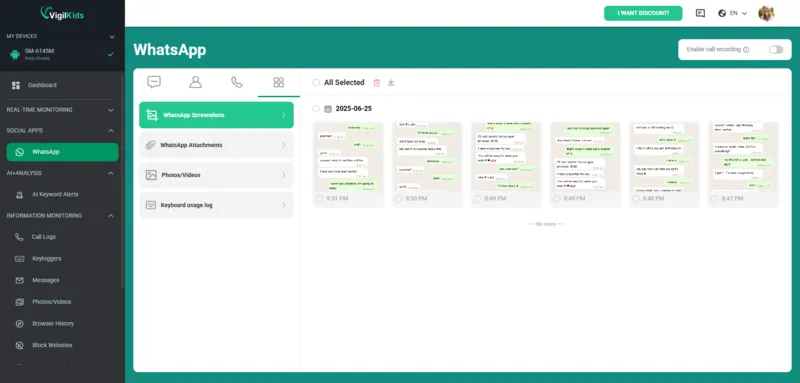Open the 8:48 PM screenshot thumbnail

coord(664,157)
